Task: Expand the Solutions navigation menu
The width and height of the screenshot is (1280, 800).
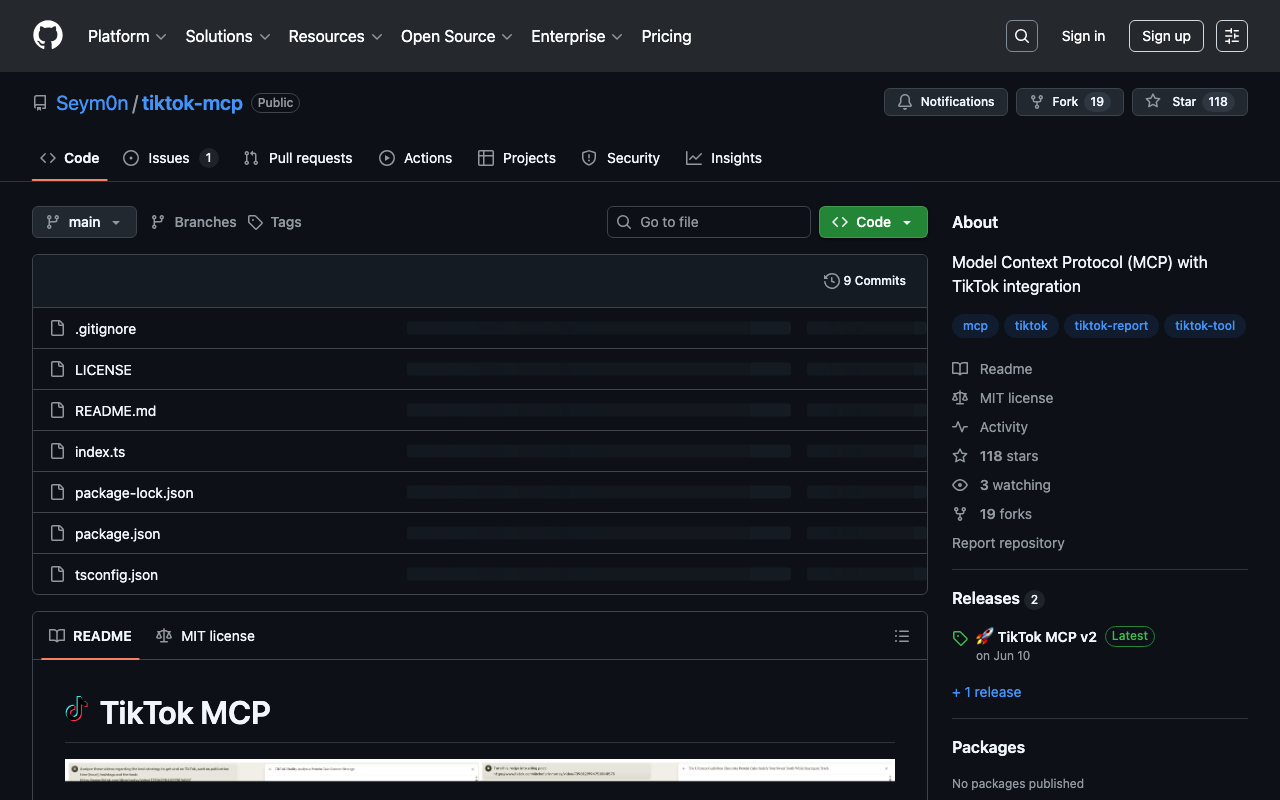Action: [x=227, y=36]
